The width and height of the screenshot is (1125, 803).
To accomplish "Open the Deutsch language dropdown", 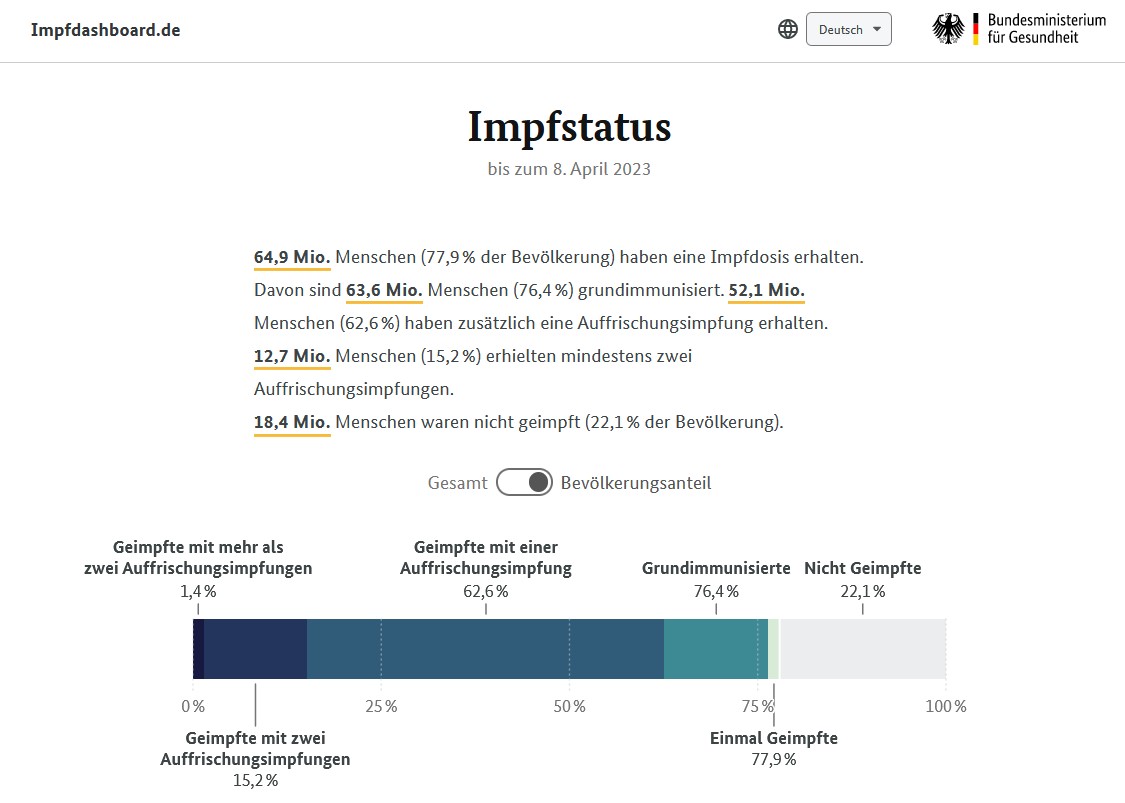I will click(x=848, y=29).
